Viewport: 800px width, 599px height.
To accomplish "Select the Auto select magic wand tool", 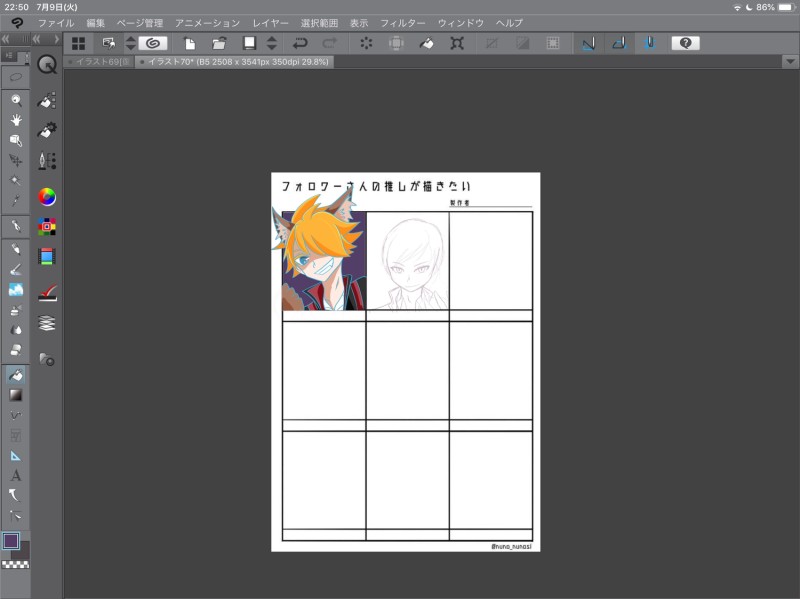I will tap(16, 180).
